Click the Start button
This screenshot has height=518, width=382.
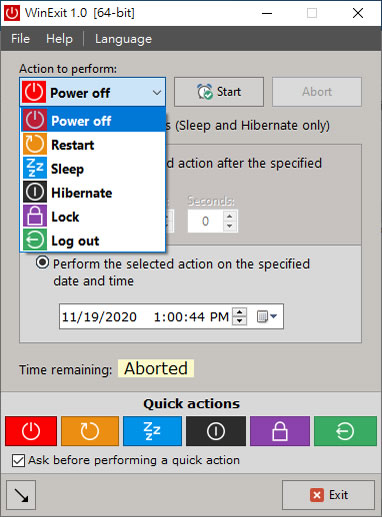tap(219, 92)
